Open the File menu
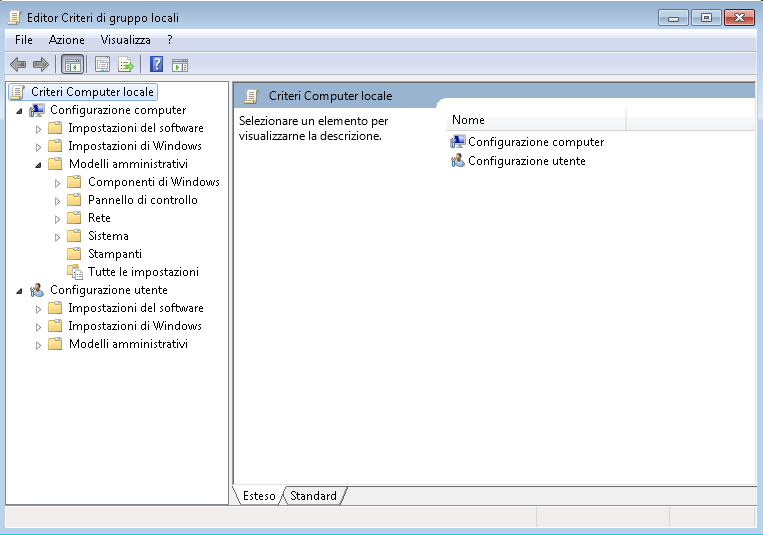The image size is (763, 535). coord(24,40)
